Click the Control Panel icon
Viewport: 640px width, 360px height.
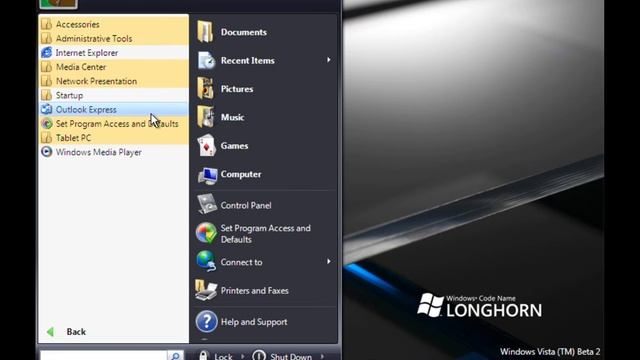pyautogui.click(x=207, y=204)
